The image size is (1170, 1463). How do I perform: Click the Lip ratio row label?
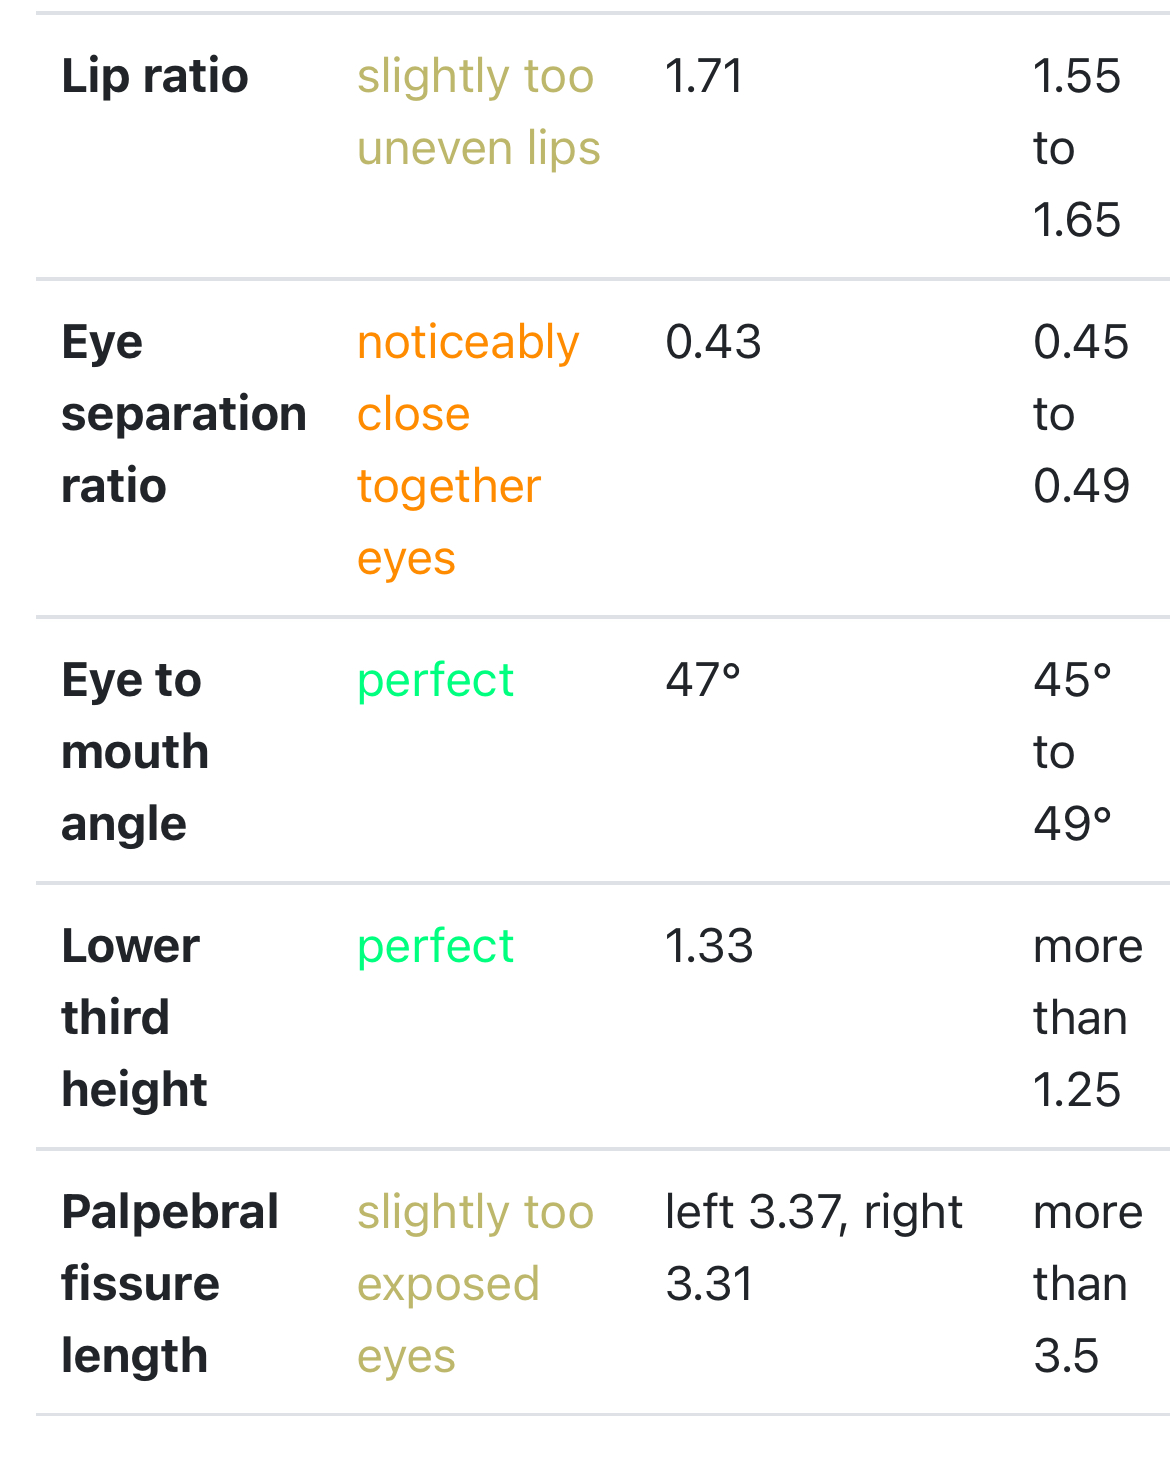tap(155, 77)
